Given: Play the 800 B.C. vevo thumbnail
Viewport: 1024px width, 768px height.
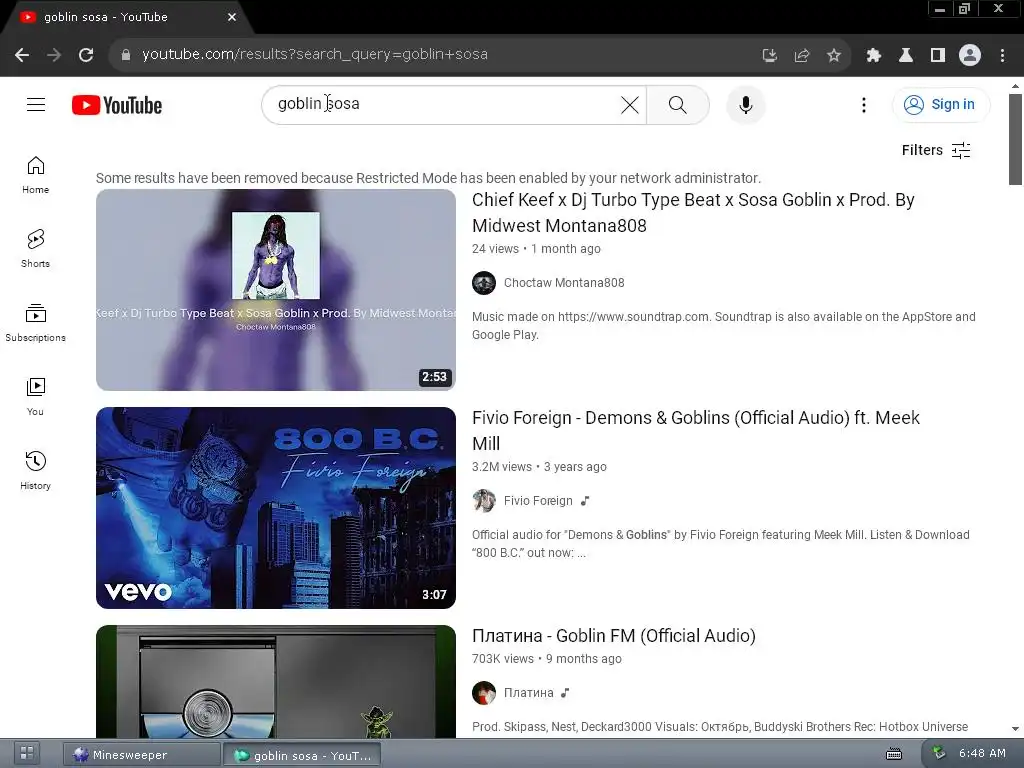Looking at the screenshot, I should (276, 508).
